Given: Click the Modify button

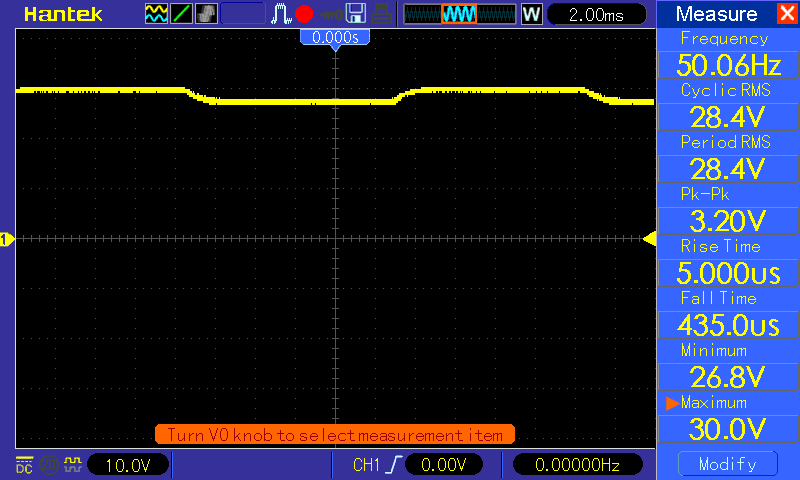Looking at the screenshot, I should 728,464.
